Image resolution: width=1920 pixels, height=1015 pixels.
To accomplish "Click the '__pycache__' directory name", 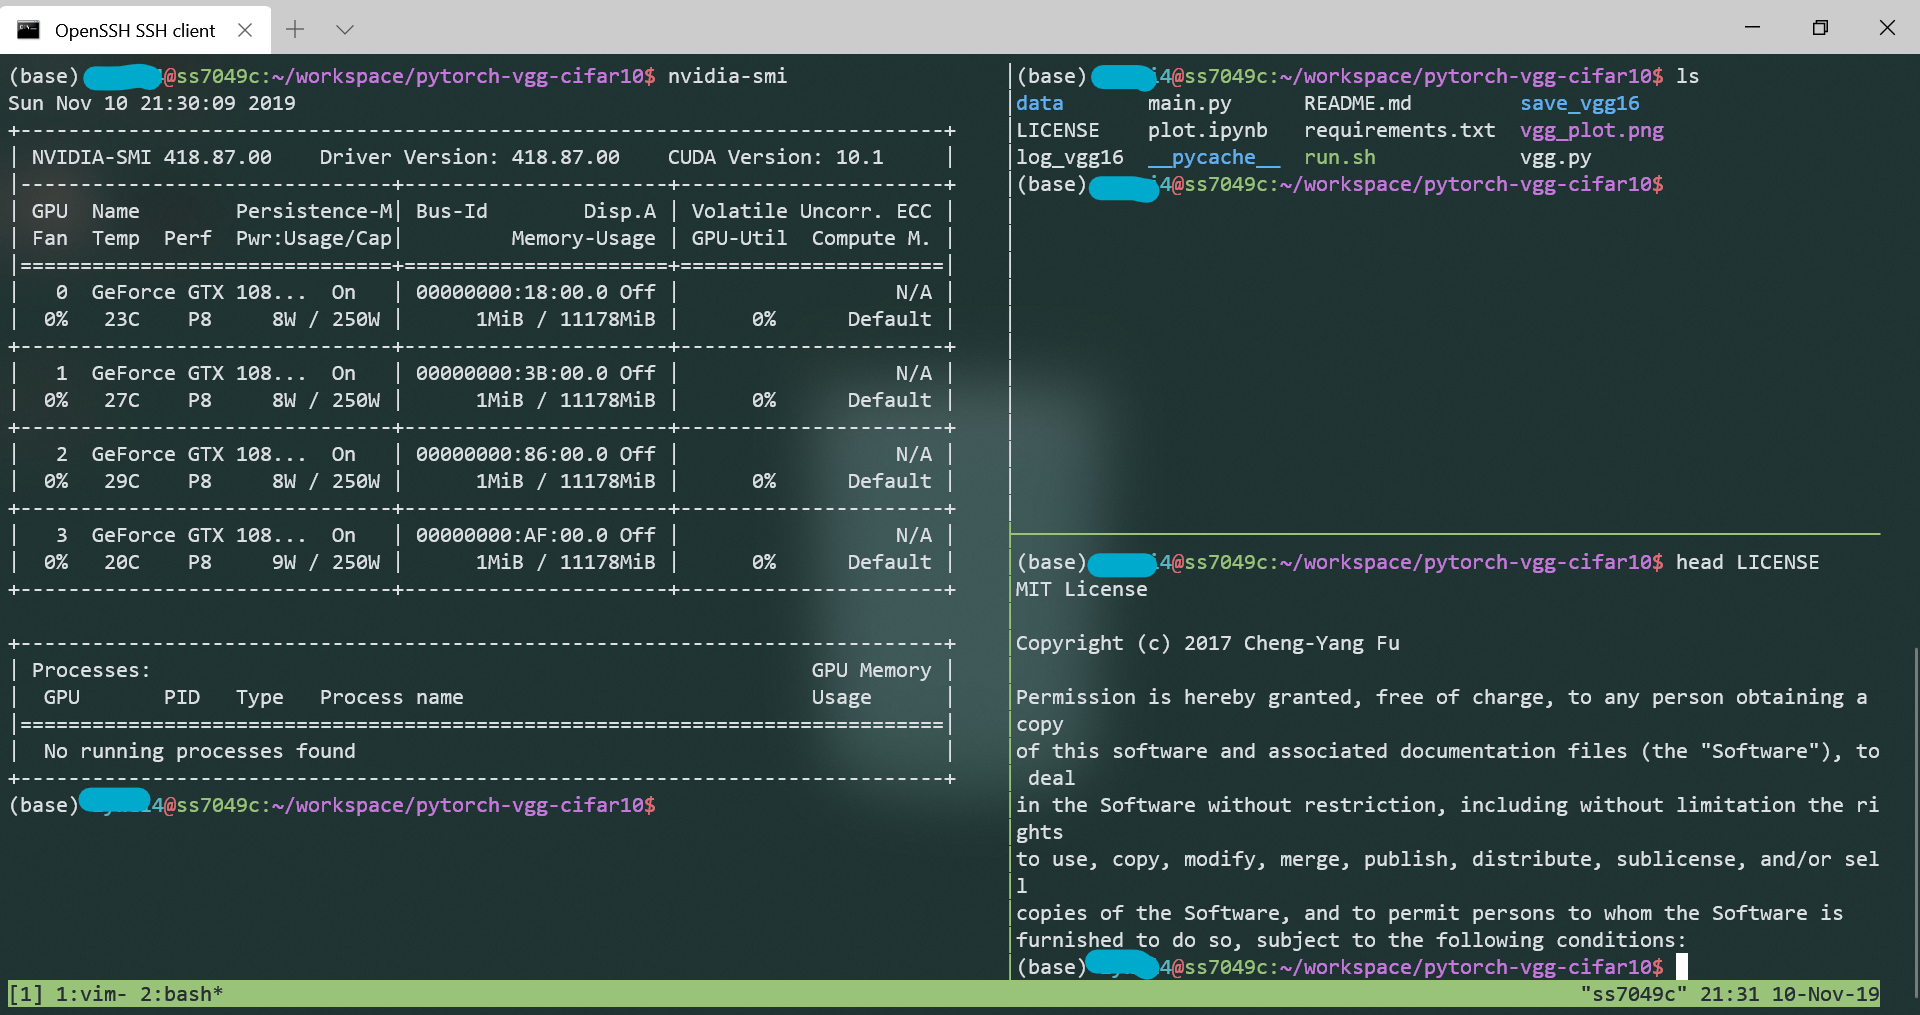I will (x=1213, y=157).
